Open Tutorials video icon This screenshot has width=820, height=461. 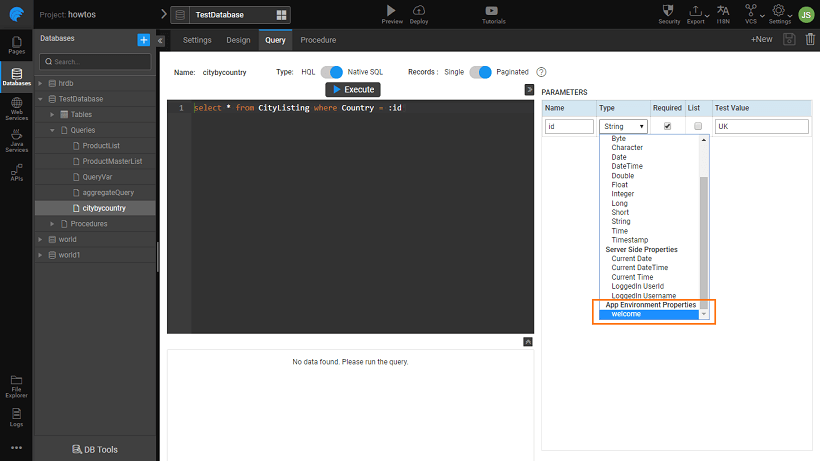(493, 11)
